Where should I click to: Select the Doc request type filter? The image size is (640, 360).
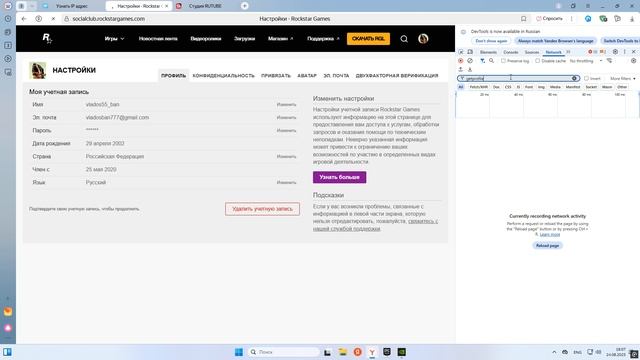click(496, 87)
